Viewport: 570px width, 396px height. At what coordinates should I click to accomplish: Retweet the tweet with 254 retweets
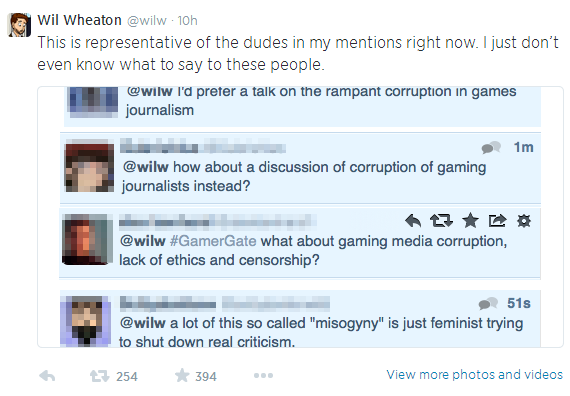(99, 376)
